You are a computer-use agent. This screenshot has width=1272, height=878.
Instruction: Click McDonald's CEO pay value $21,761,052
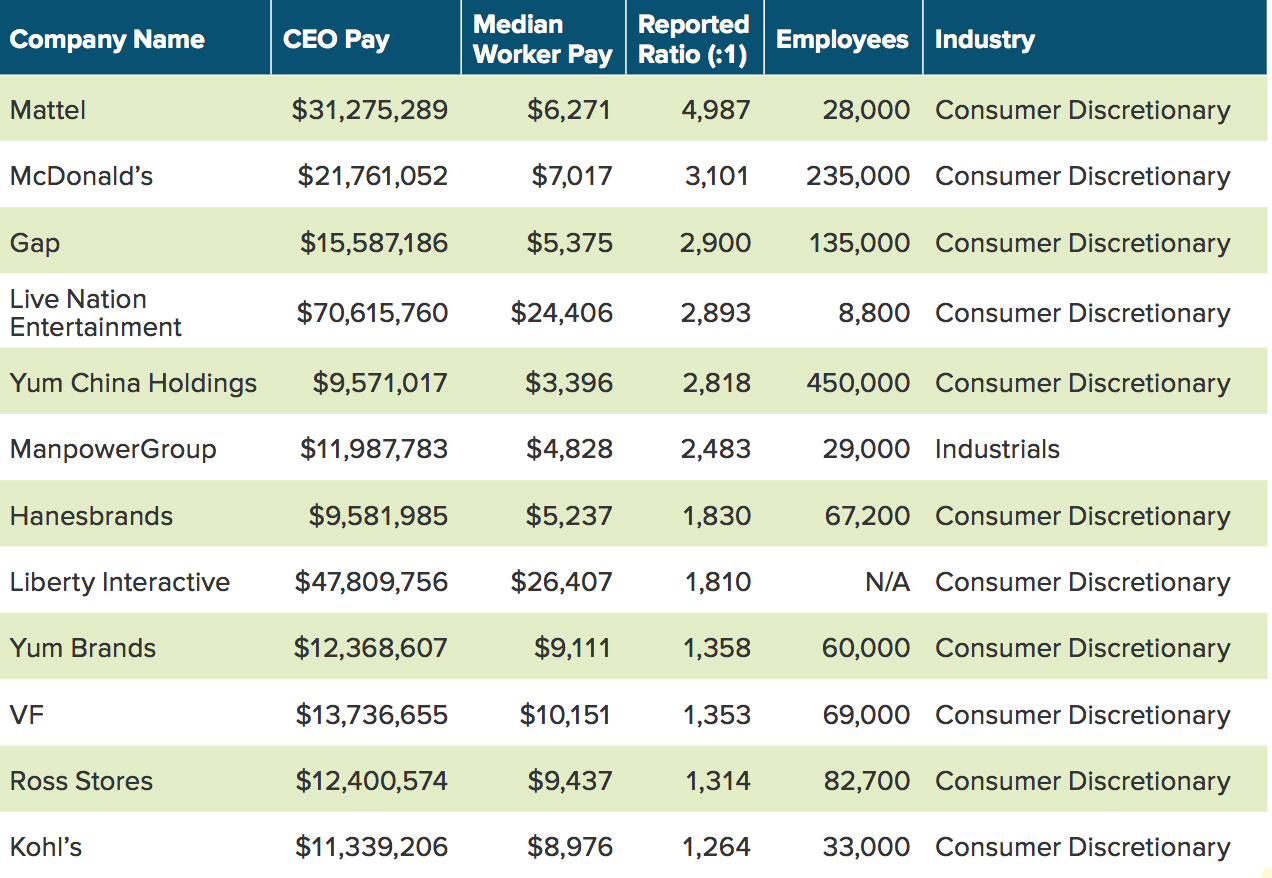point(373,177)
